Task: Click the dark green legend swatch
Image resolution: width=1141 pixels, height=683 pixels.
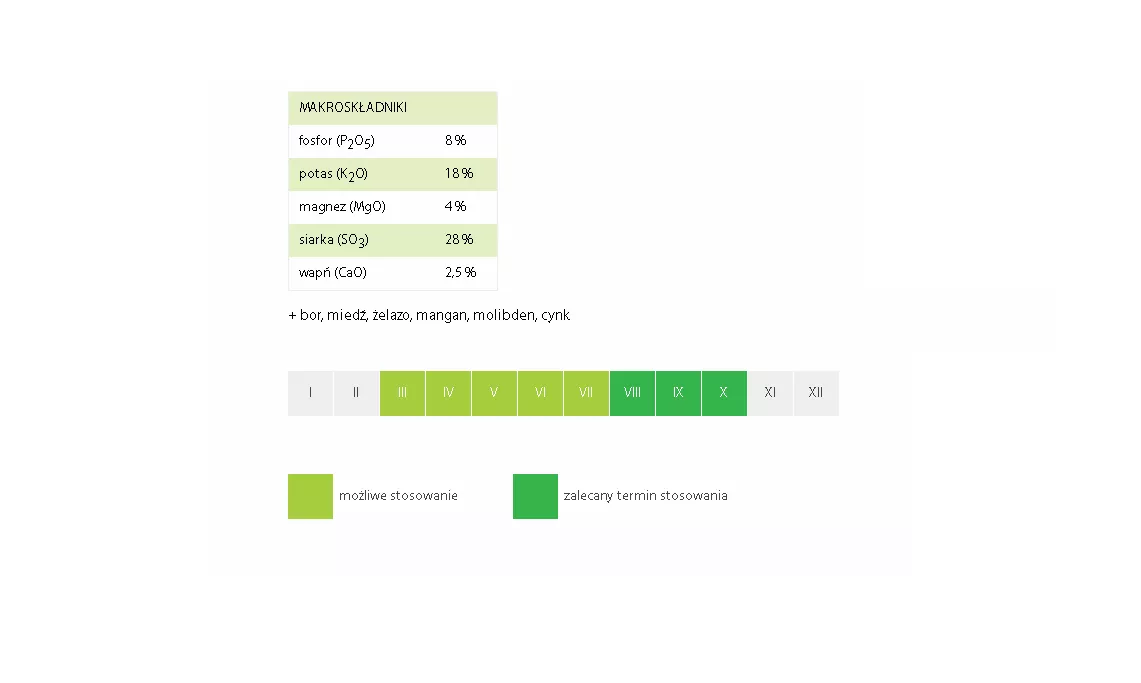Action: coord(535,496)
